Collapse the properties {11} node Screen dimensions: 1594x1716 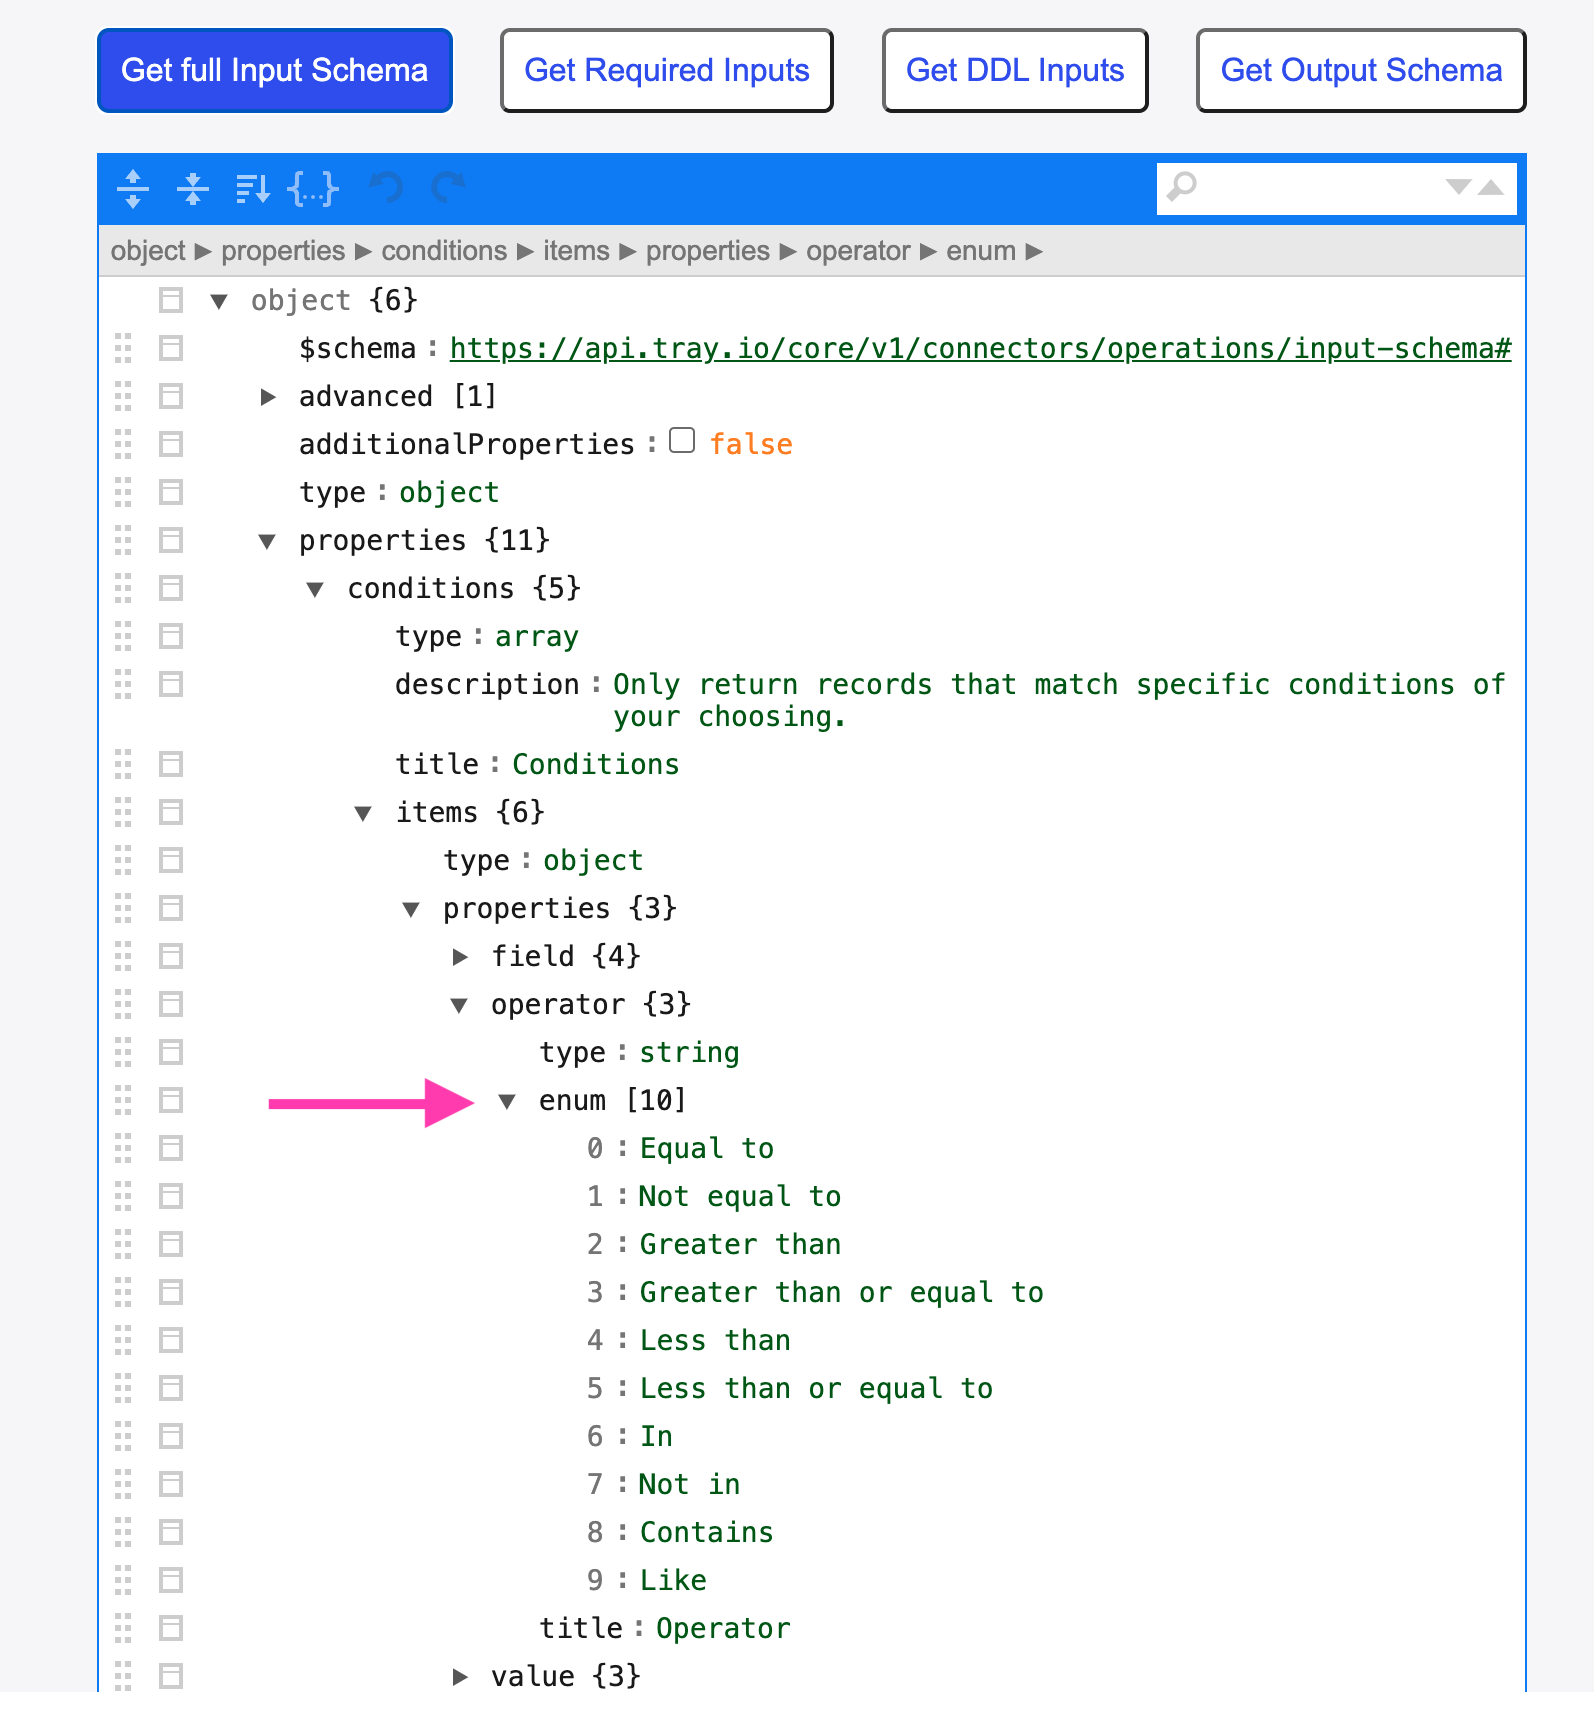[267, 541]
